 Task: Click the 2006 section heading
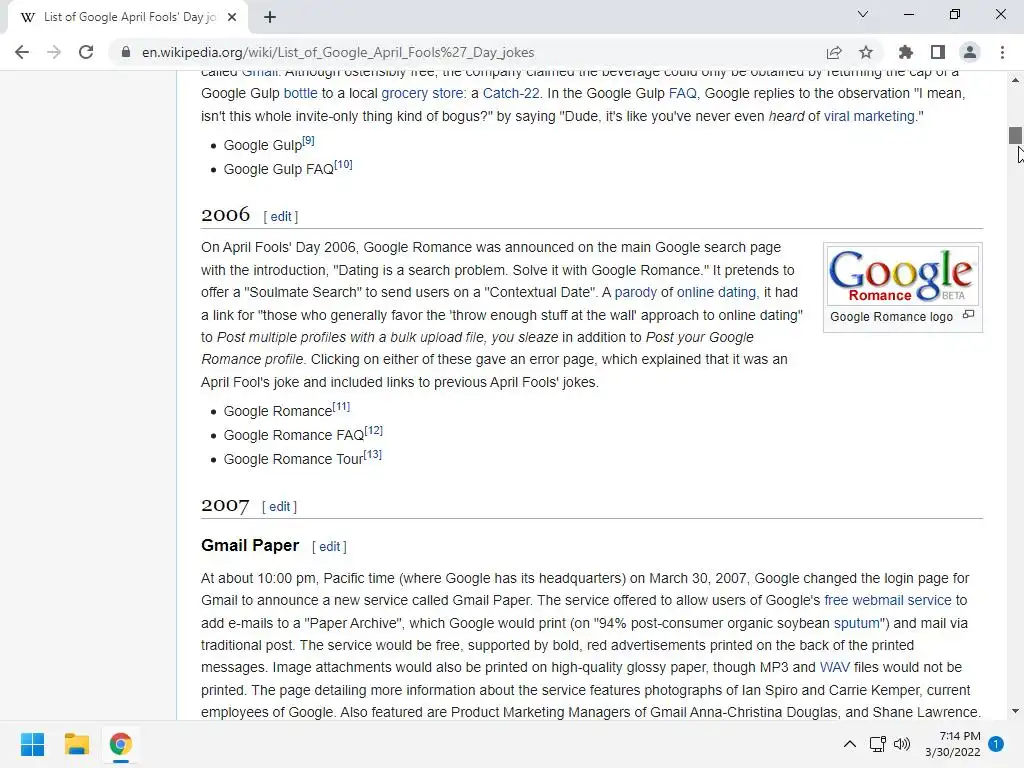pos(225,215)
